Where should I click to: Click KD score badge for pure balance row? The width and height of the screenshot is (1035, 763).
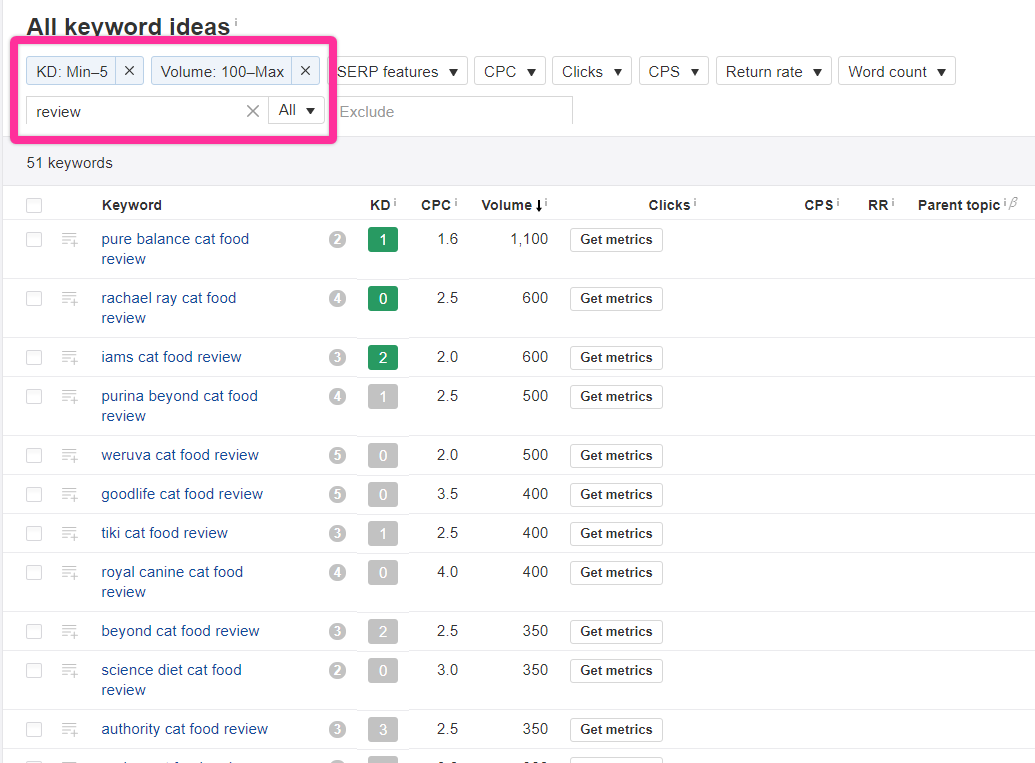pos(383,240)
